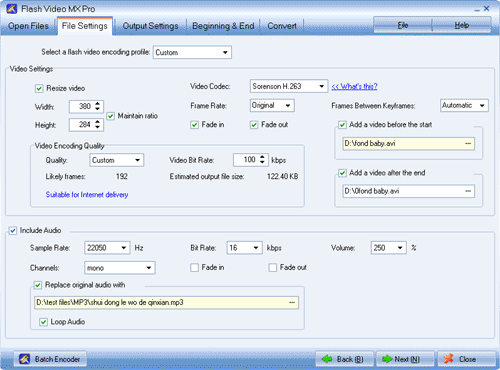Click the Likely frames value 192
This screenshot has width=500, height=370.
click(x=122, y=177)
